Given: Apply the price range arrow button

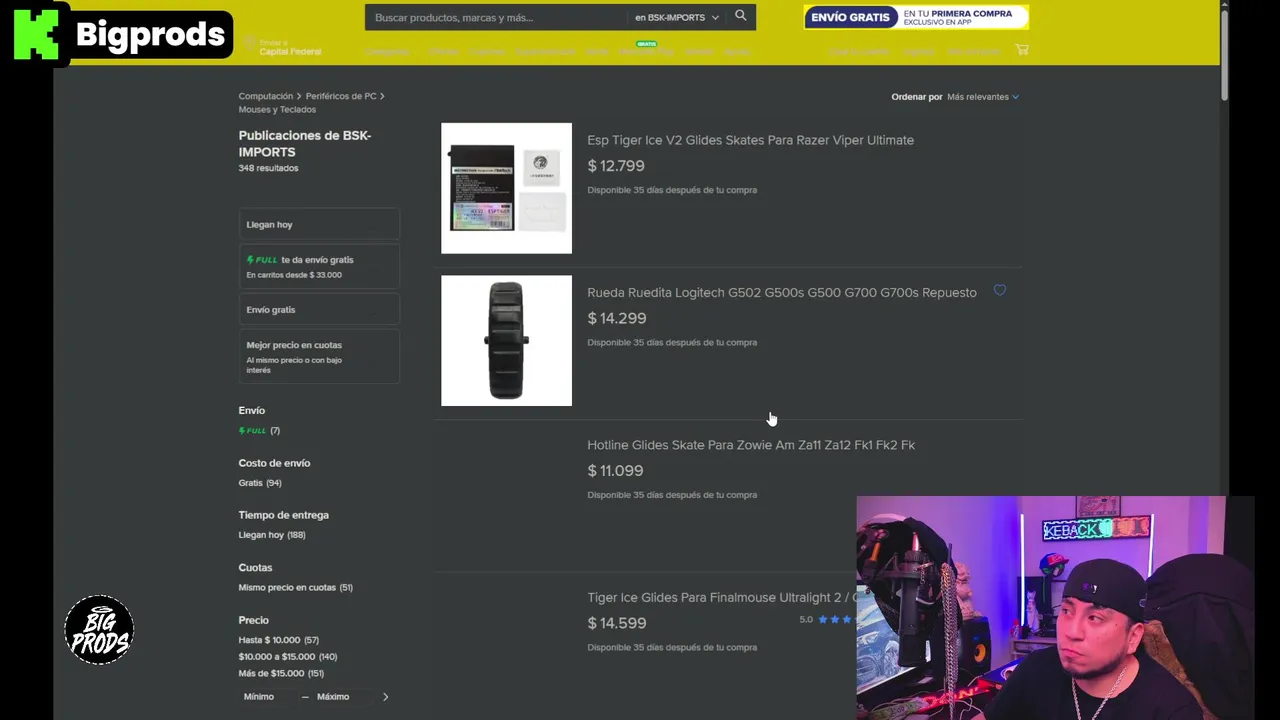Looking at the screenshot, I should (x=385, y=697).
